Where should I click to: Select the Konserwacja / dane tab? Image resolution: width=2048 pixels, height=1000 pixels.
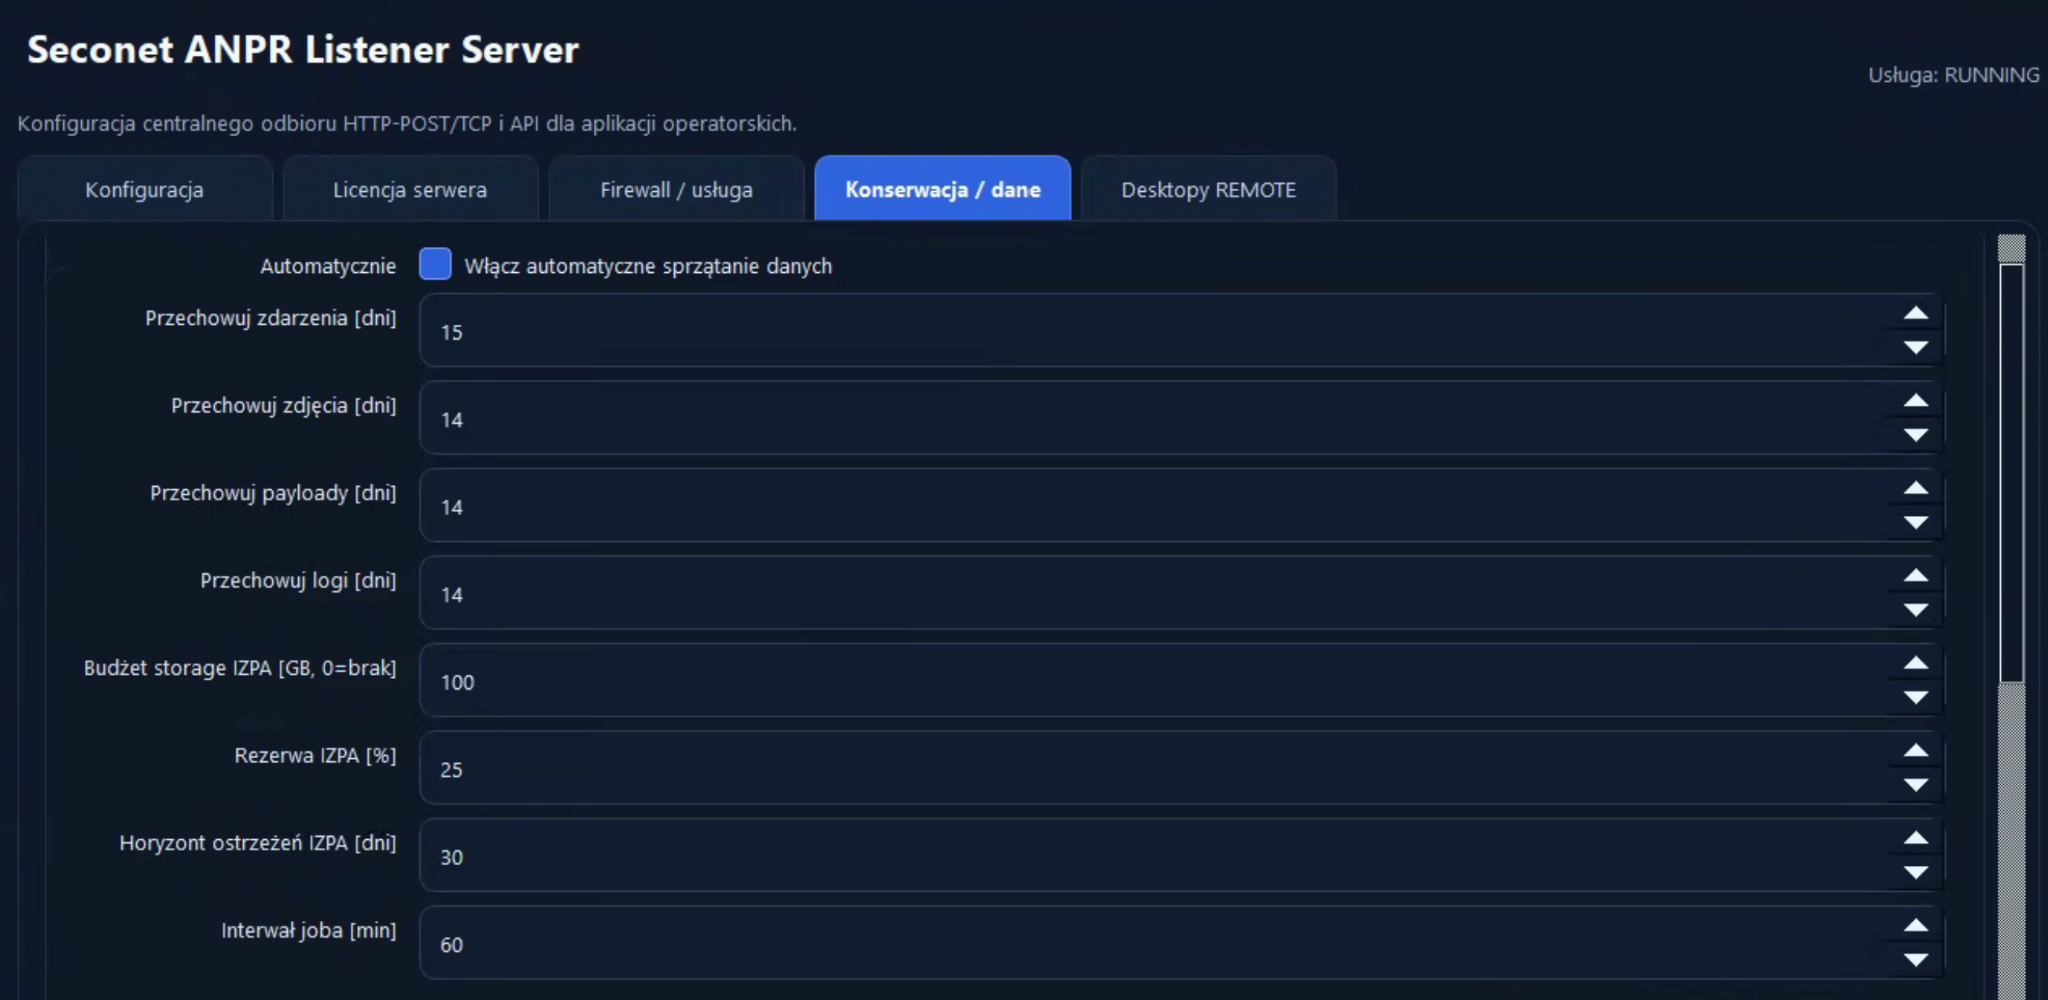(x=943, y=189)
